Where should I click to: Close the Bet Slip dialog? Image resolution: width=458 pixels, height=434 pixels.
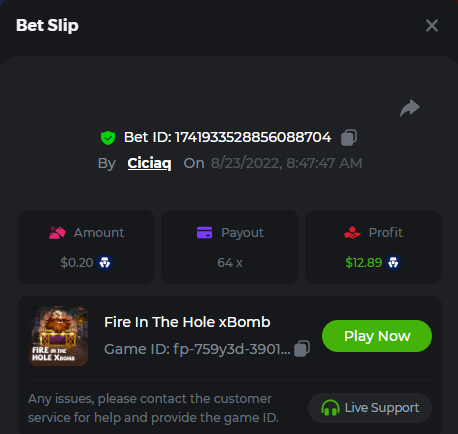[x=432, y=25]
